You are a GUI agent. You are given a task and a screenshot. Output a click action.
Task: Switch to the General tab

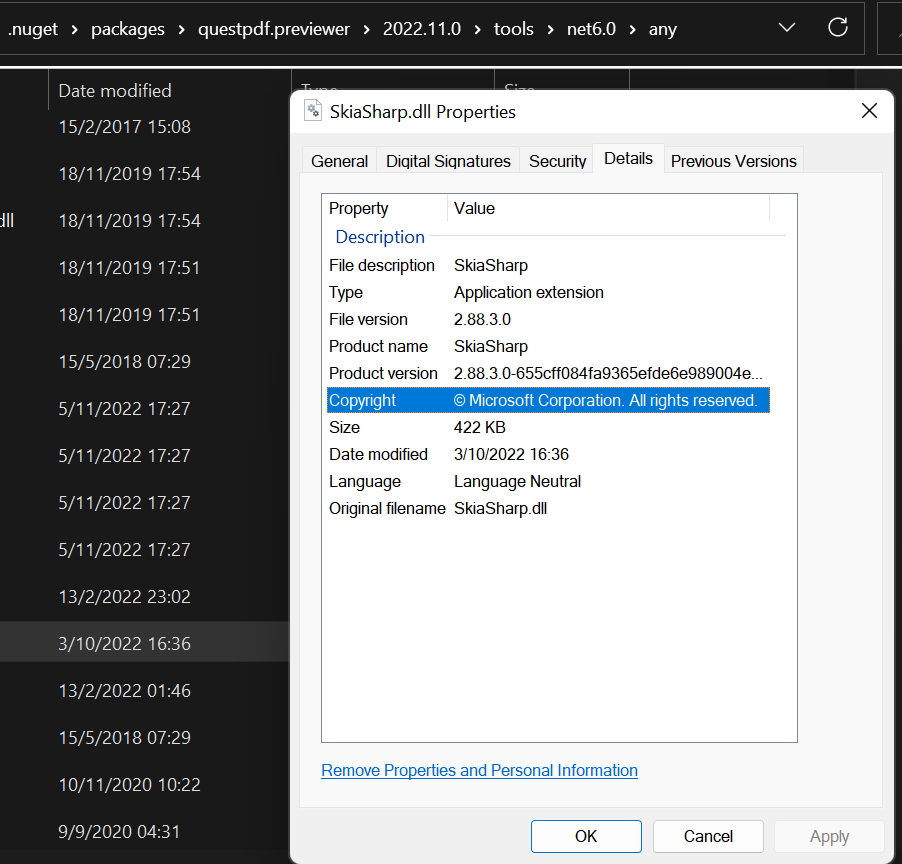point(339,160)
